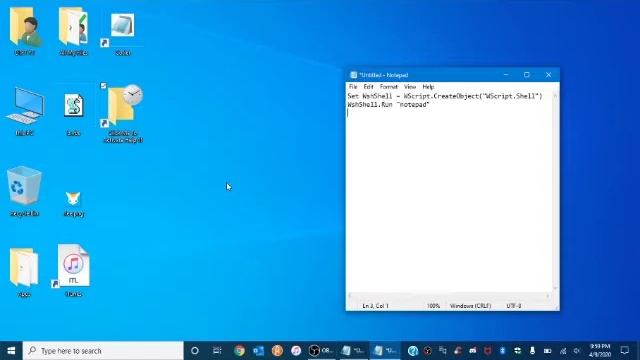This screenshot has width=640, height=360.
Task: Minimize the Notepad window
Action: click(x=506, y=75)
